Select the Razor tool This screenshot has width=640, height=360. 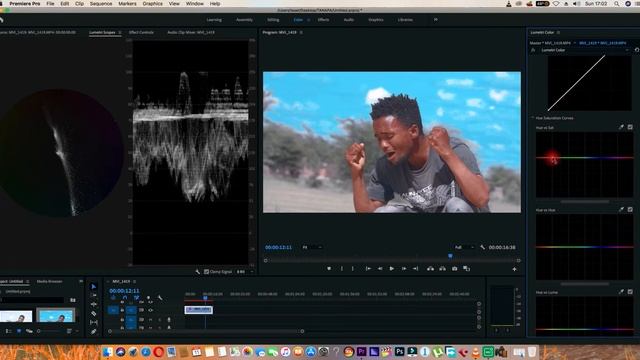click(93, 313)
